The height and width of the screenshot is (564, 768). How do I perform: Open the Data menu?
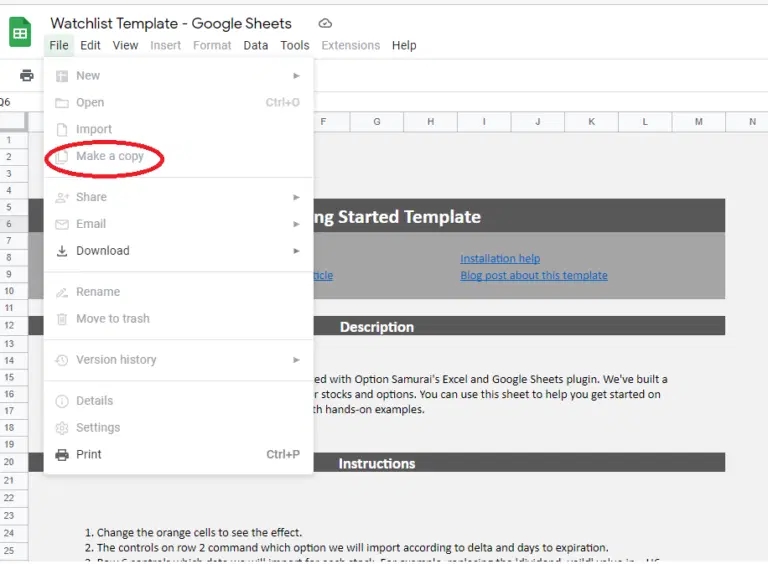pos(256,45)
